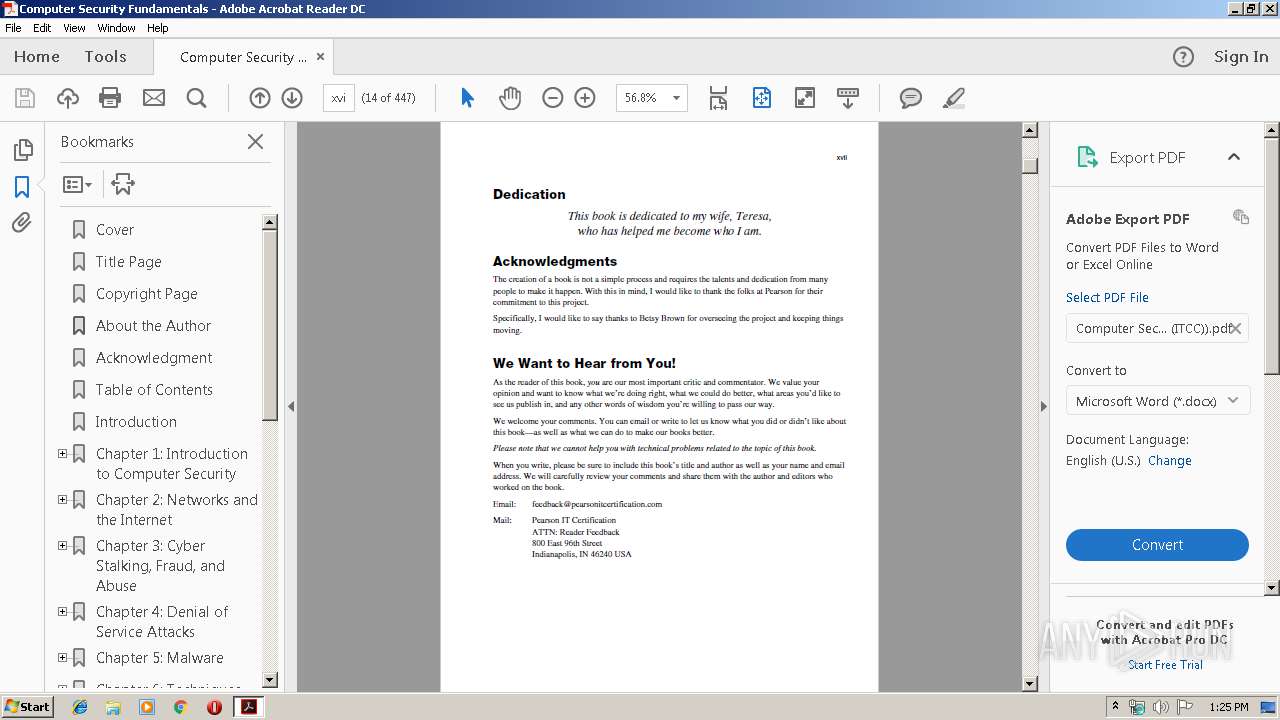Switch to the Tools tab
The height and width of the screenshot is (720, 1280).
coord(106,57)
